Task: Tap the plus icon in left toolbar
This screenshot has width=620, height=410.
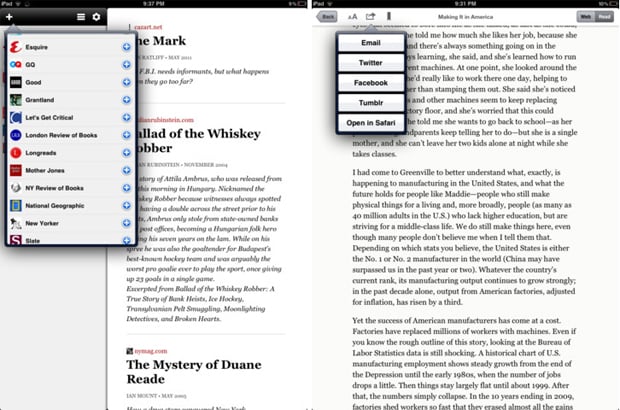Action: pos(9,17)
